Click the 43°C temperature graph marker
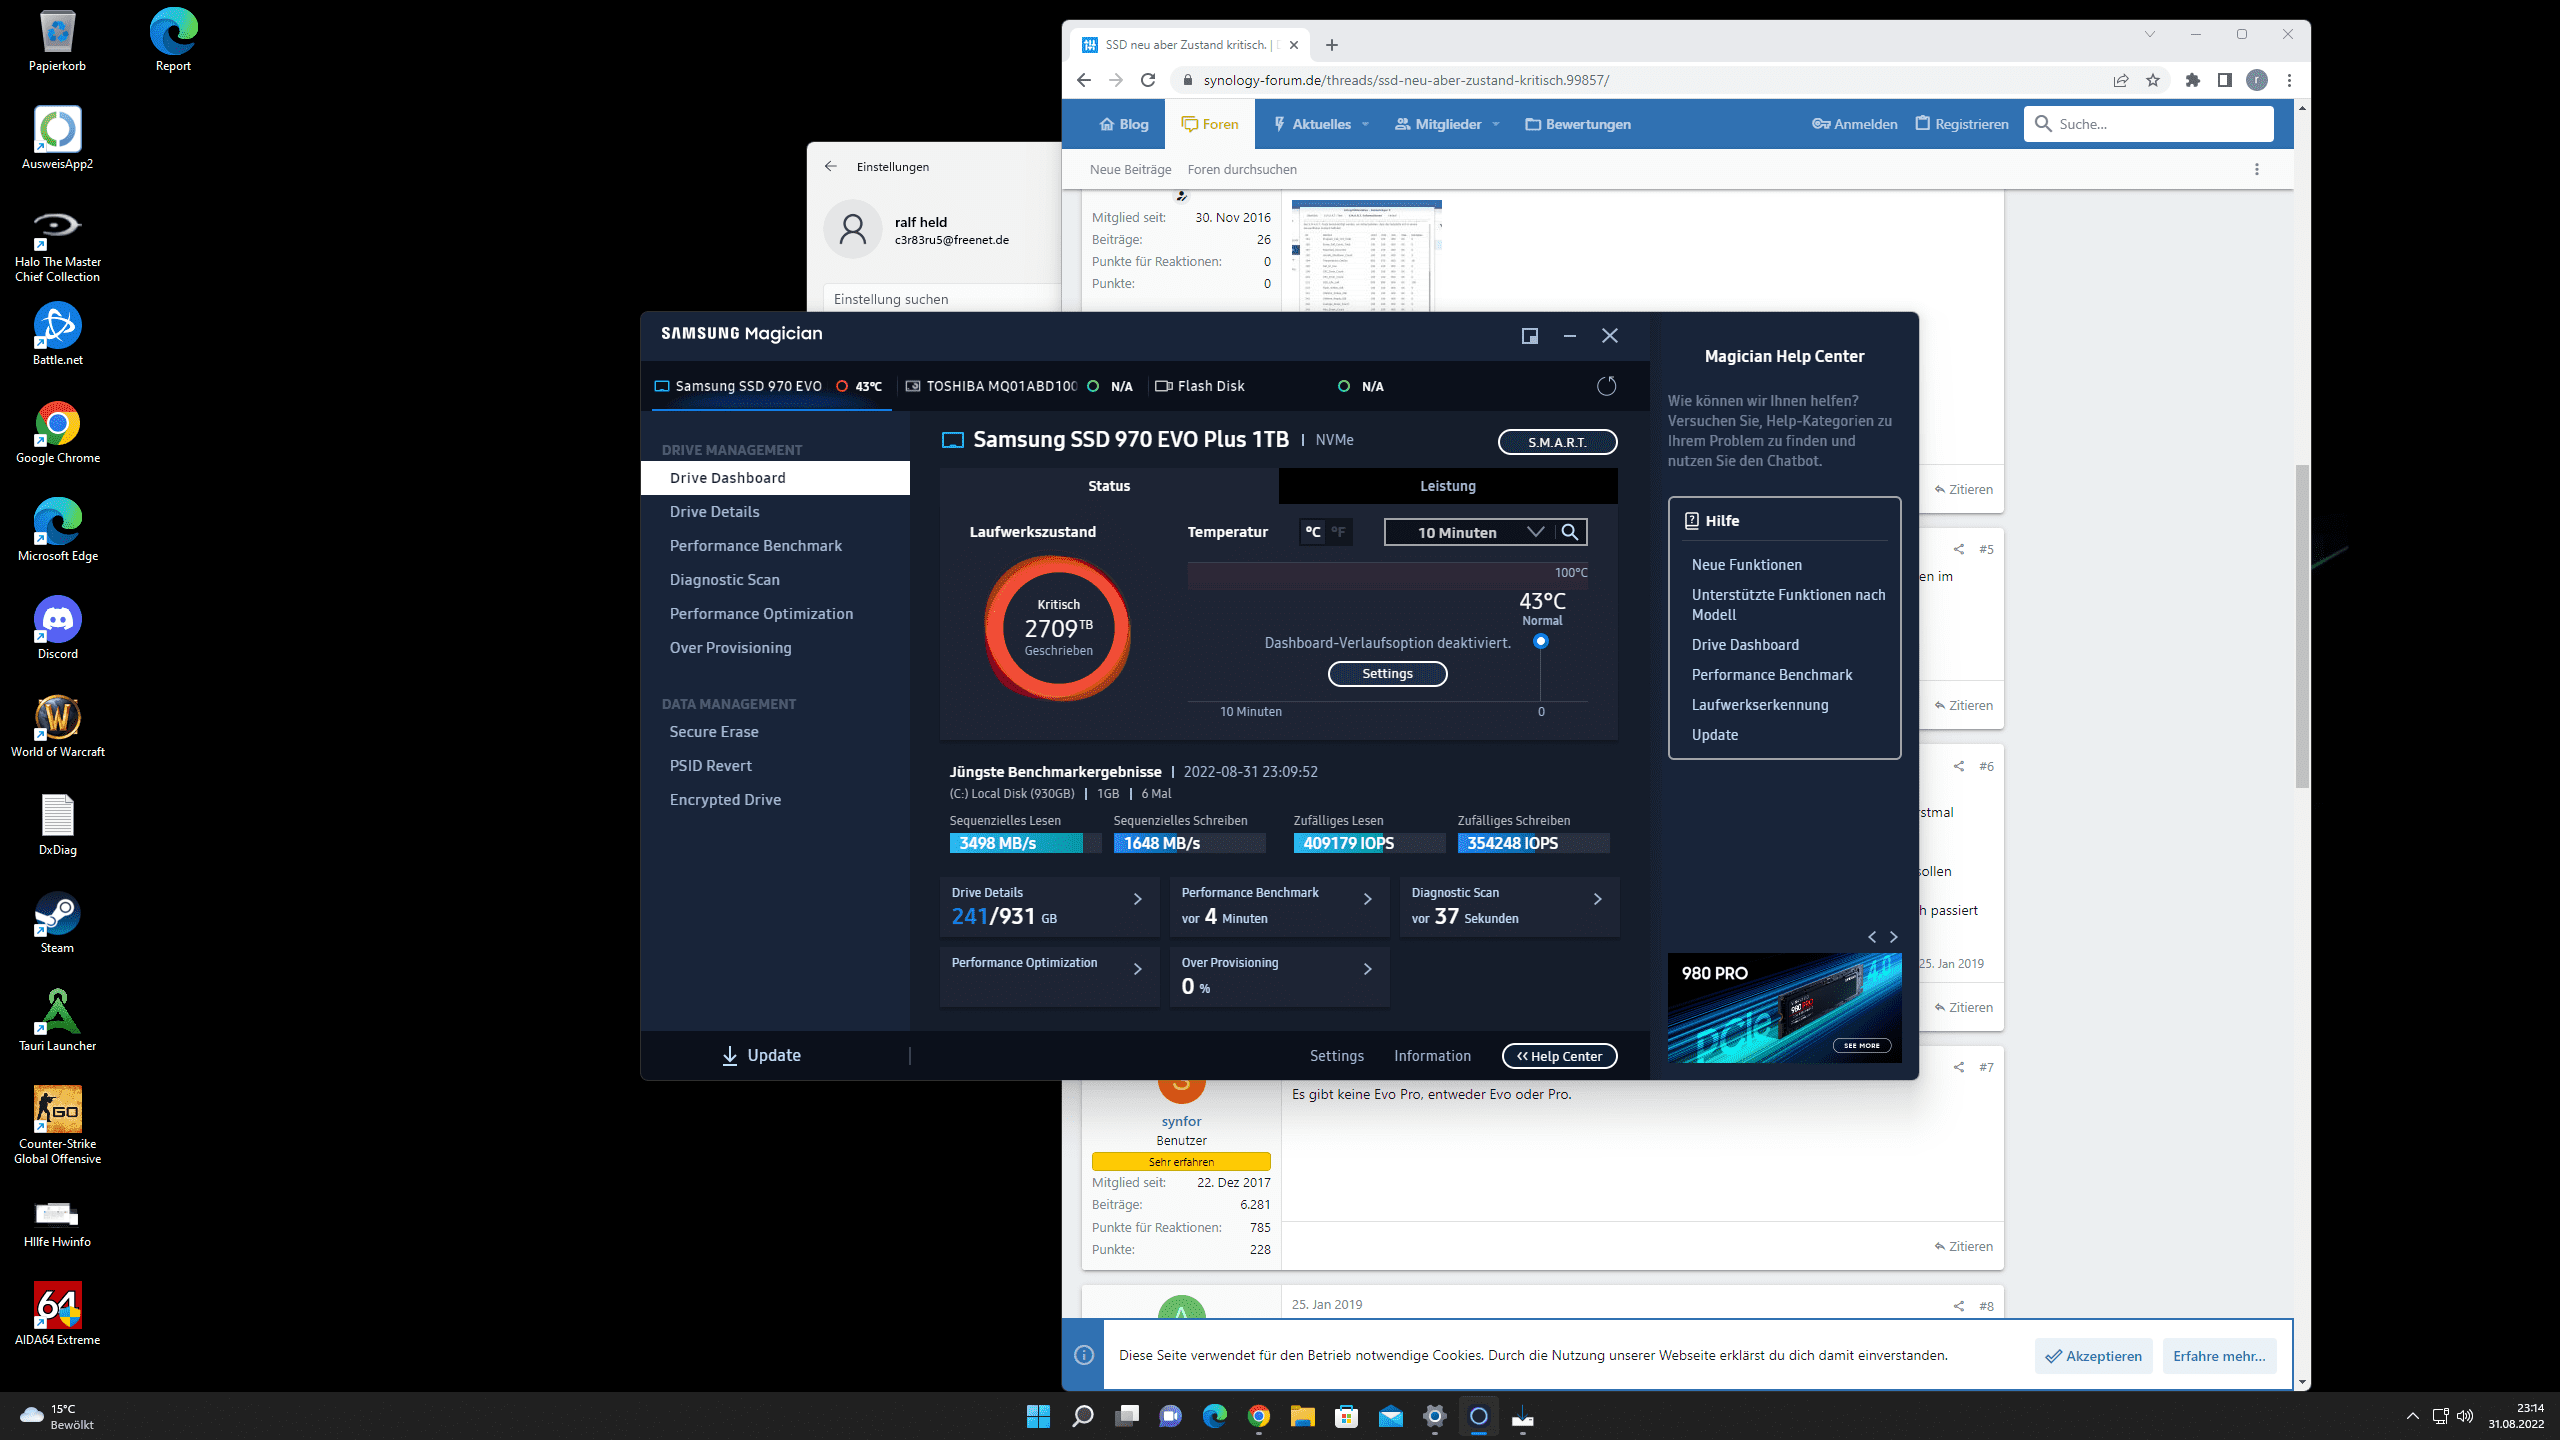 pyautogui.click(x=1541, y=641)
